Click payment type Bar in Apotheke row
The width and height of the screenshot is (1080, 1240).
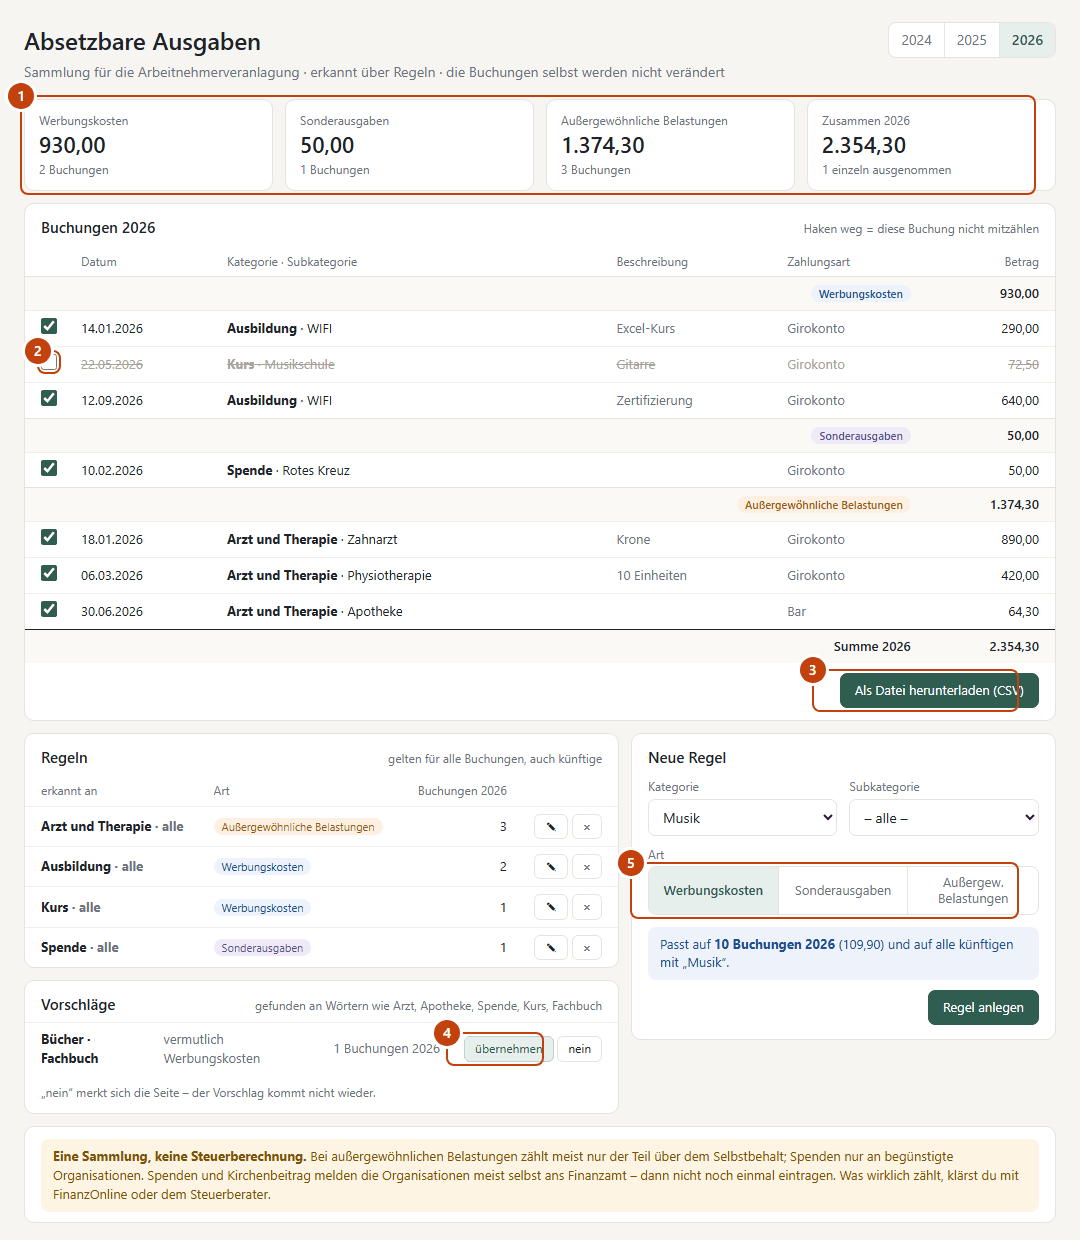pyautogui.click(x=797, y=612)
